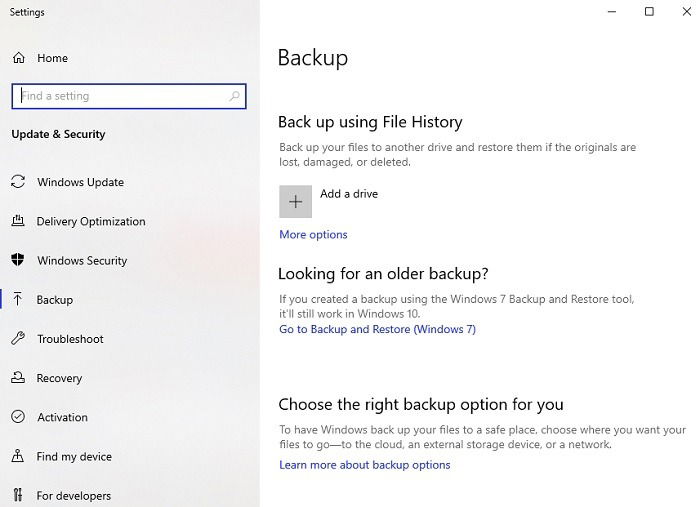
Task: Open Find my device page
Action: click(74, 457)
